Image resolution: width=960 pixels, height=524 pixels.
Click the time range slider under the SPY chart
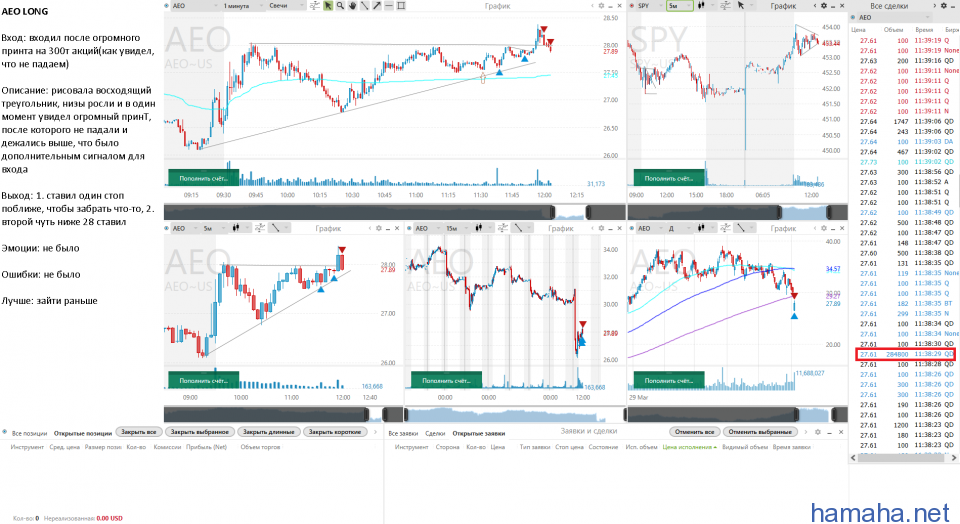737,212
